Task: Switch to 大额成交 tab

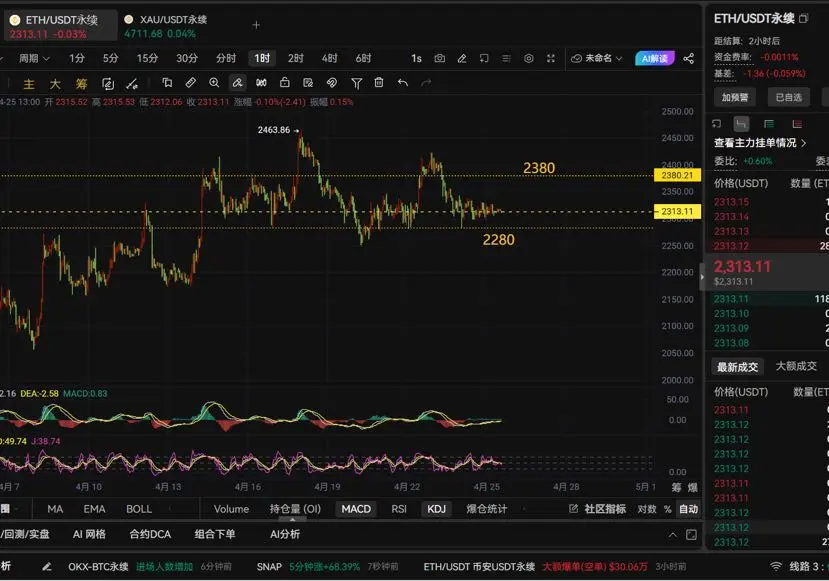Action: pos(796,366)
